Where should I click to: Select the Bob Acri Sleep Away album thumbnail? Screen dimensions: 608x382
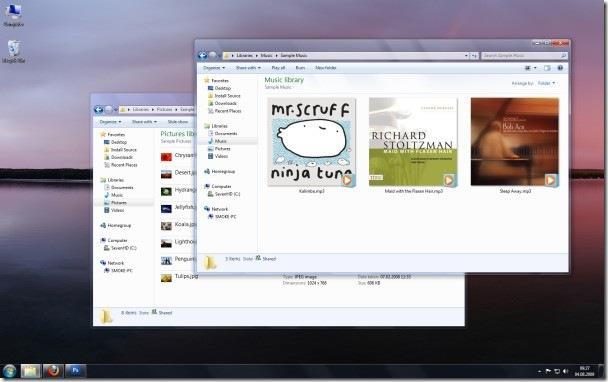tap(515, 142)
